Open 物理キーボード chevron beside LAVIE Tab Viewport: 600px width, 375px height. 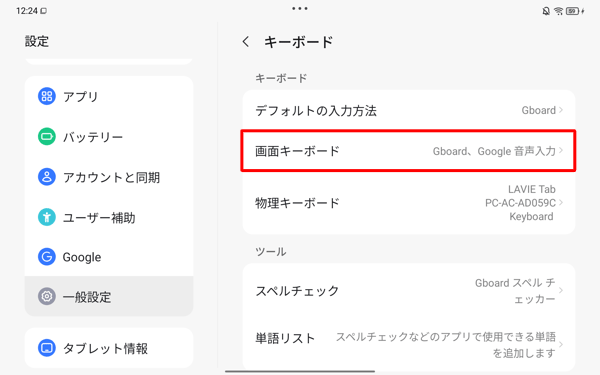tap(561, 202)
